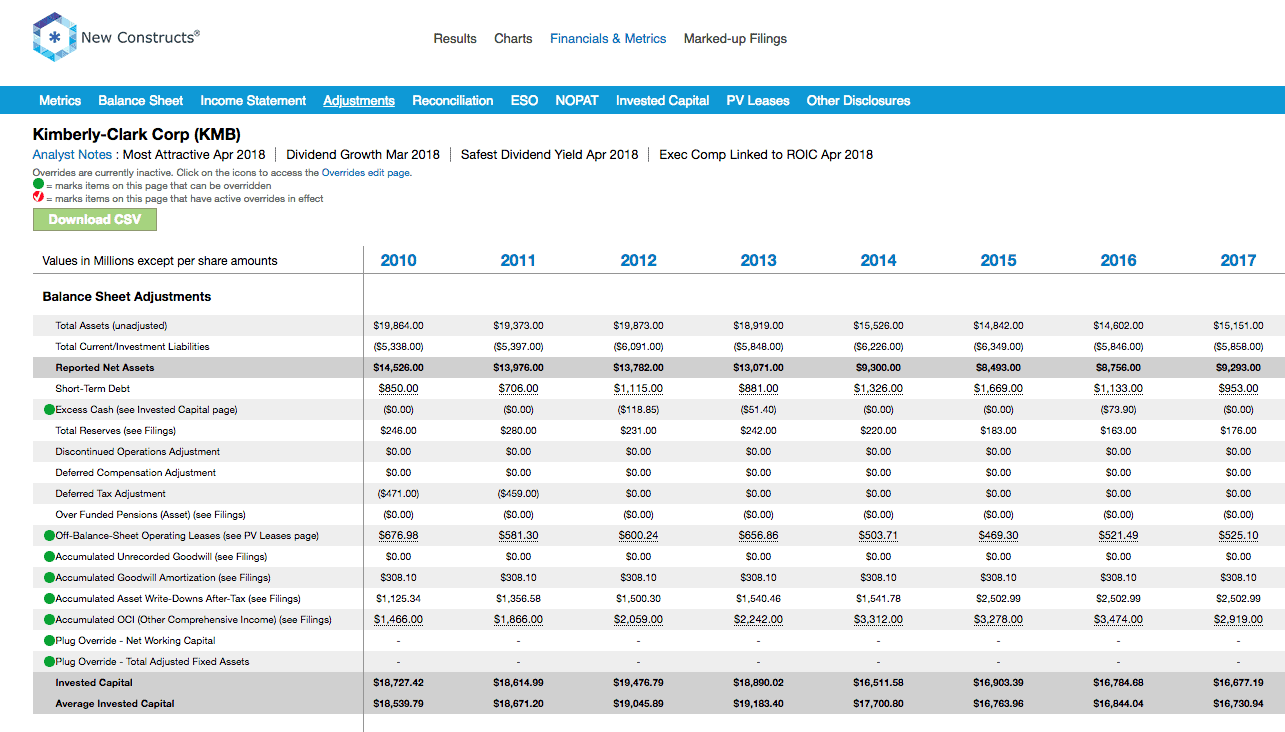Switch to the PV Leases tab
The height and width of the screenshot is (732, 1285).
pos(758,101)
